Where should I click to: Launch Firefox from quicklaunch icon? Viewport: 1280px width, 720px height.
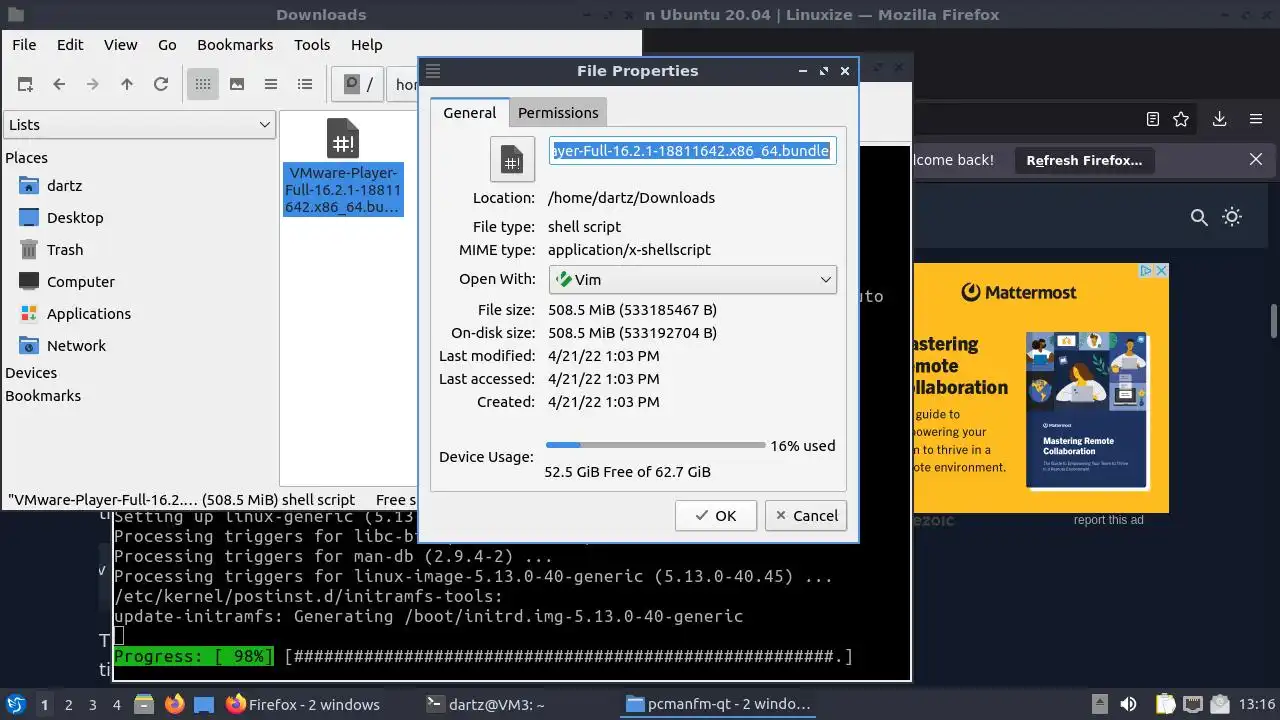pyautogui.click(x=174, y=704)
